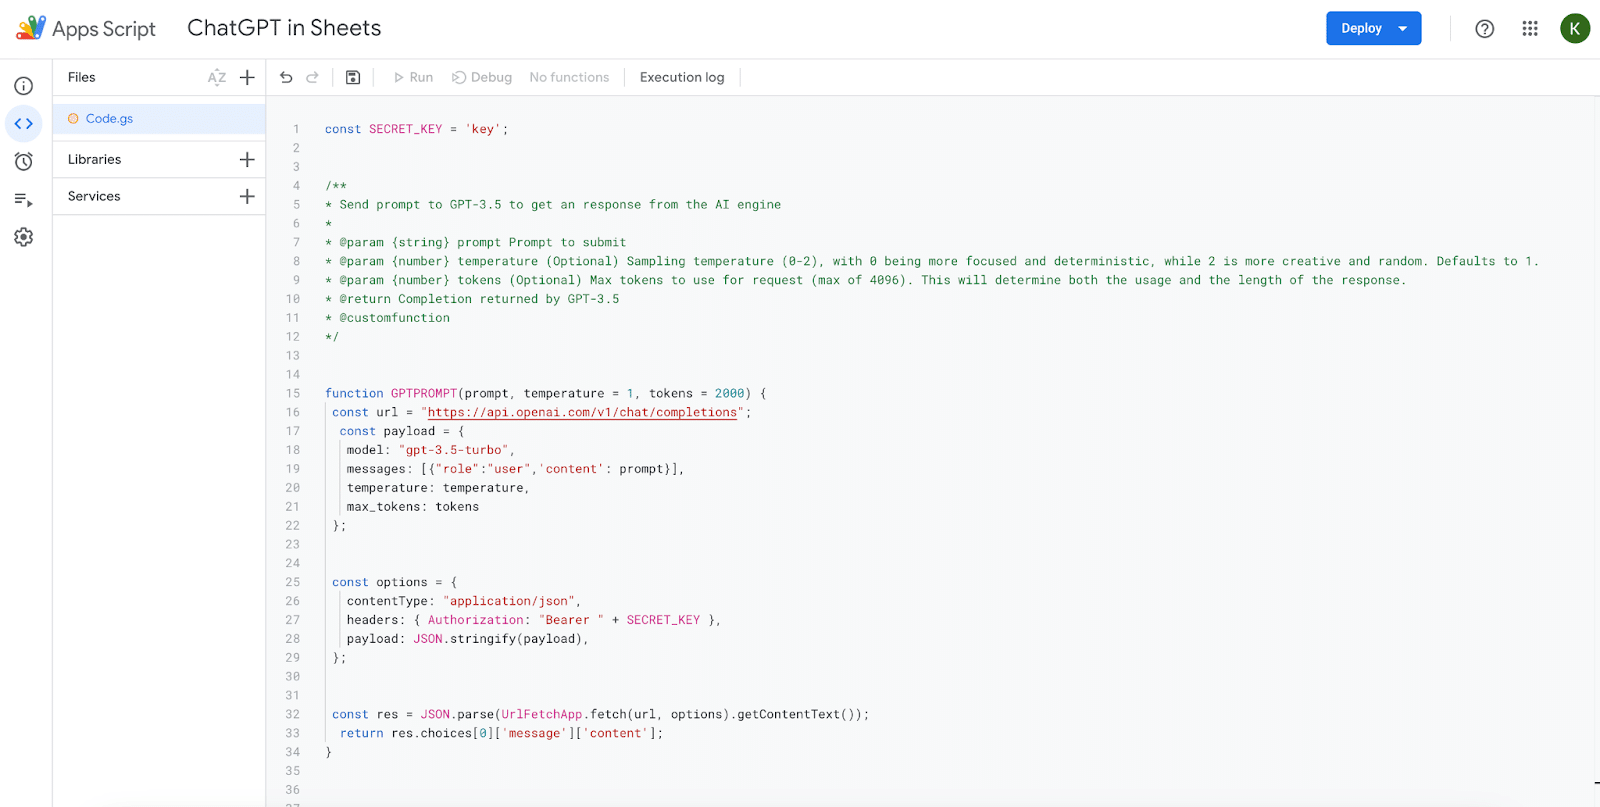Click the project title ChatGPT in Sheets
This screenshot has width=1600, height=807.
(284, 28)
